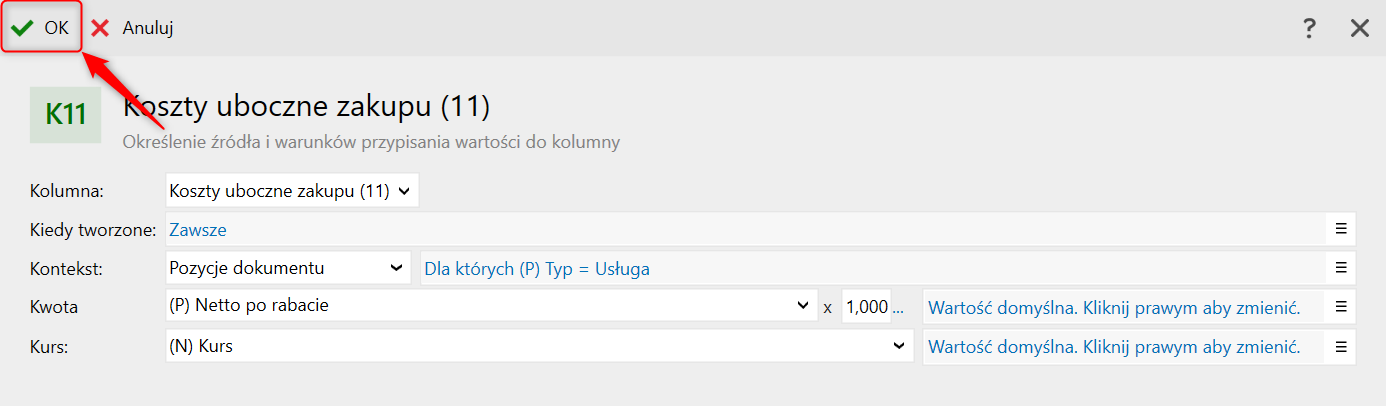The image size is (1386, 406).
Task: Click the Zawsze condition link
Action: click(x=198, y=230)
